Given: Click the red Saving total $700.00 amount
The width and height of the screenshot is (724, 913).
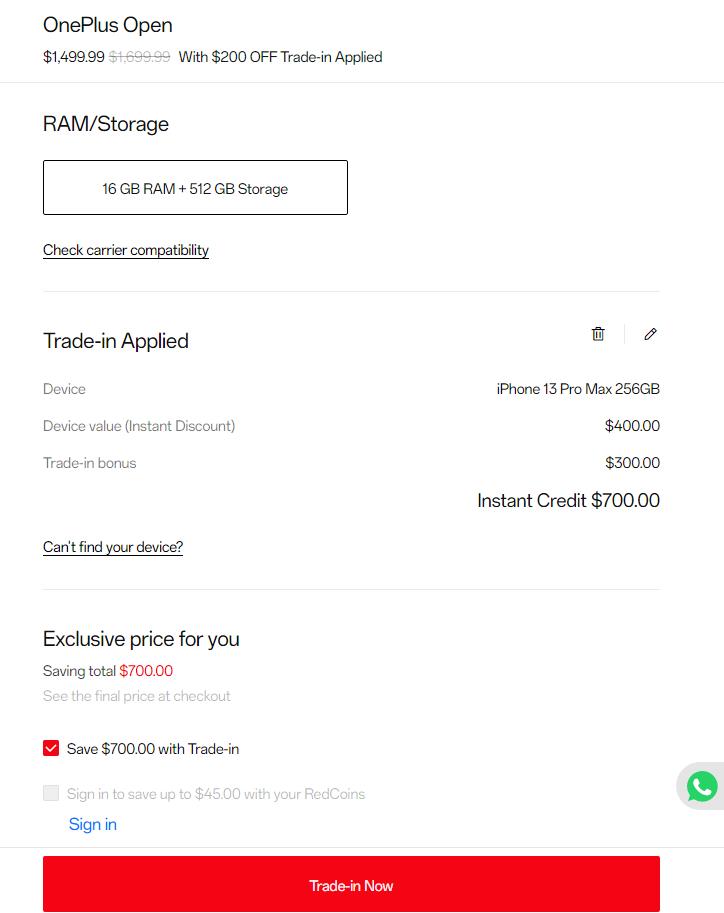Looking at the screenshot, I should [146, 671].
